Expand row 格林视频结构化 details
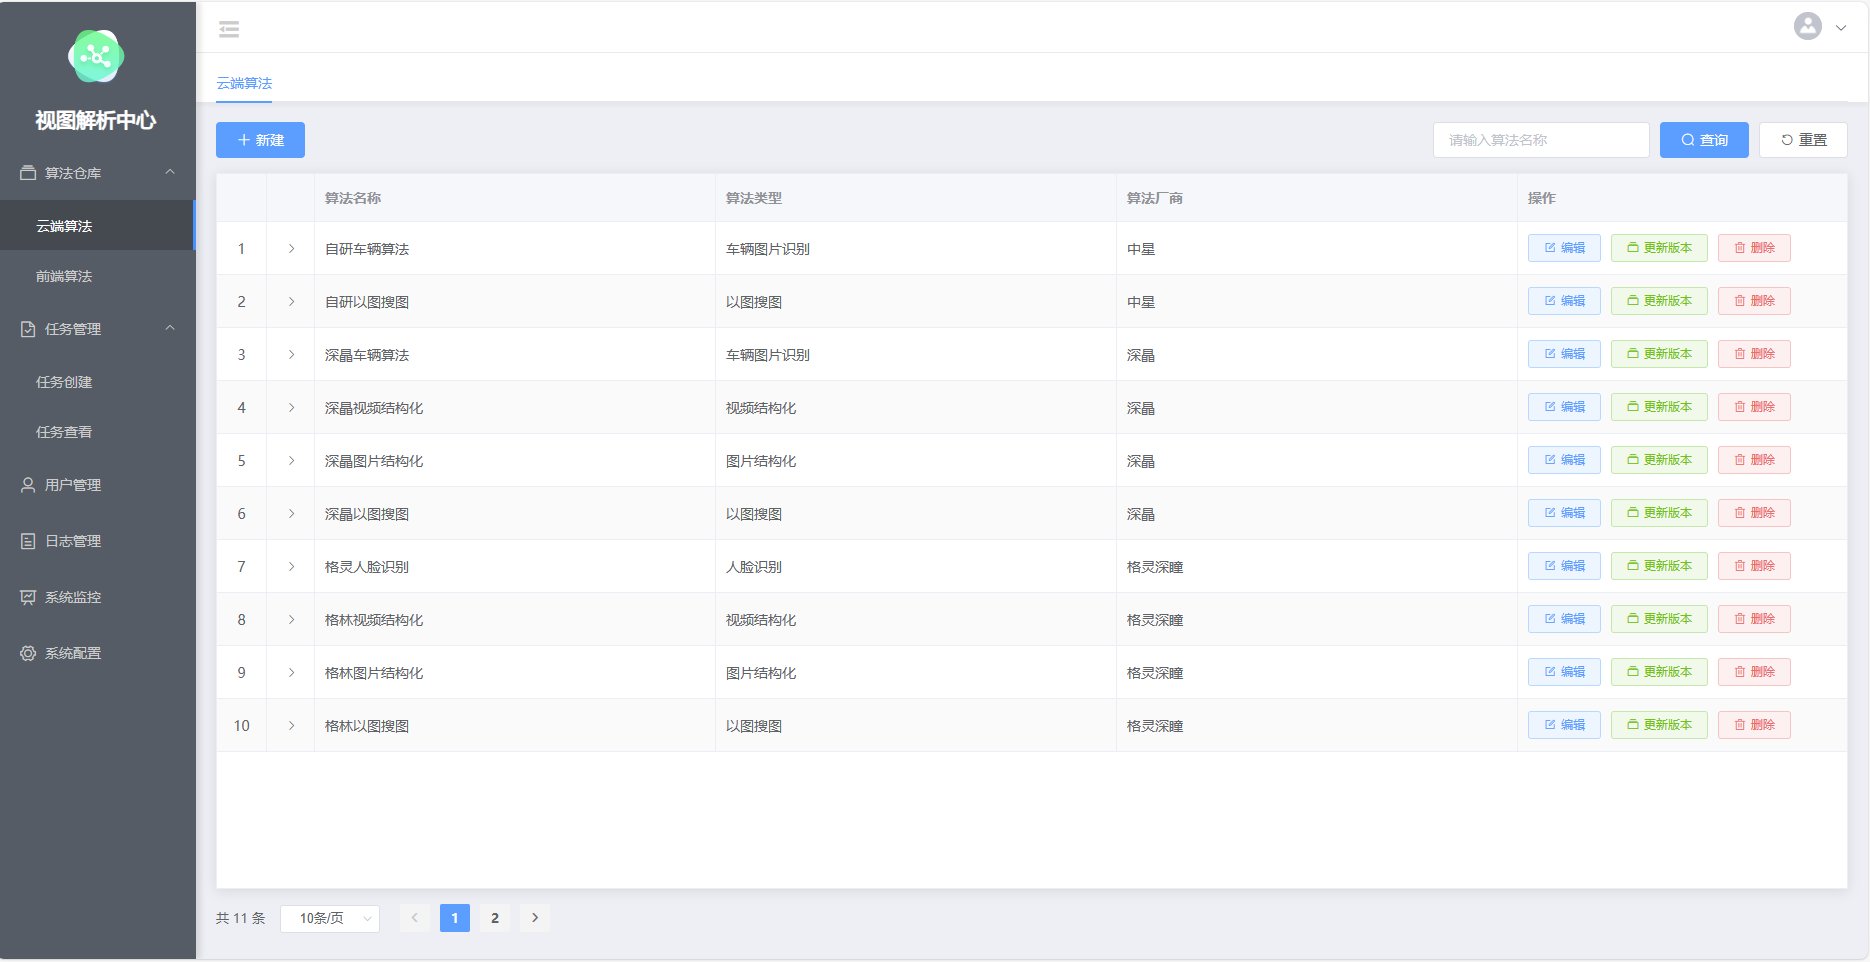 291,620
